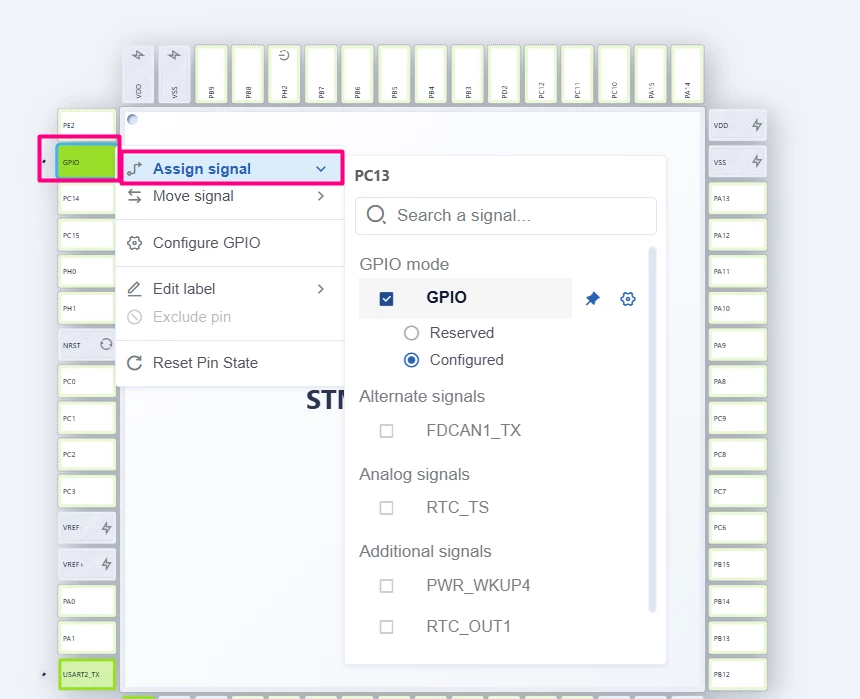The width and height of the screenshot is (860, 699).
Task: Select pin PE2 on left side
Action: coord(87,125)
